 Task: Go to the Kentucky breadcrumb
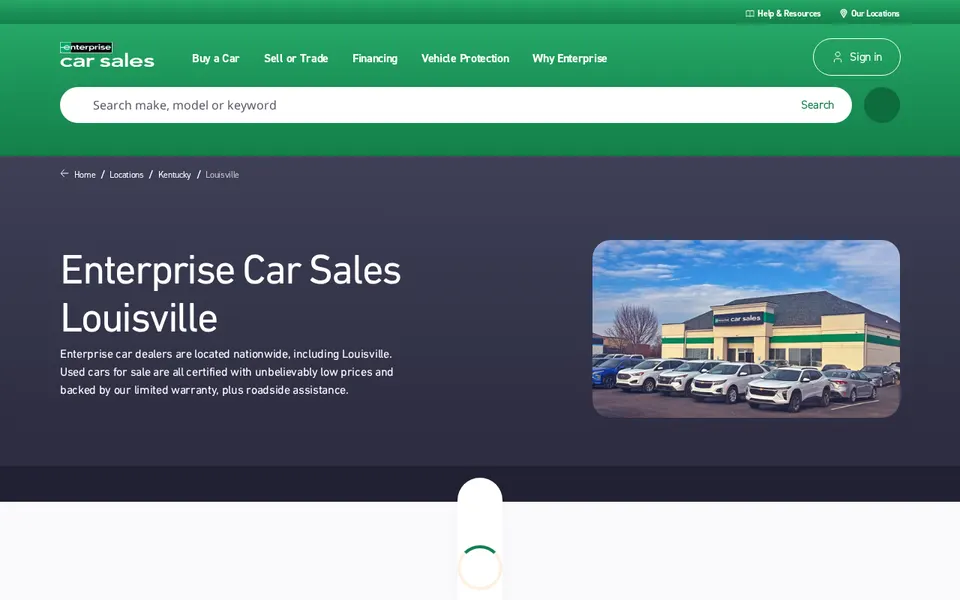[x=174, y=174]
